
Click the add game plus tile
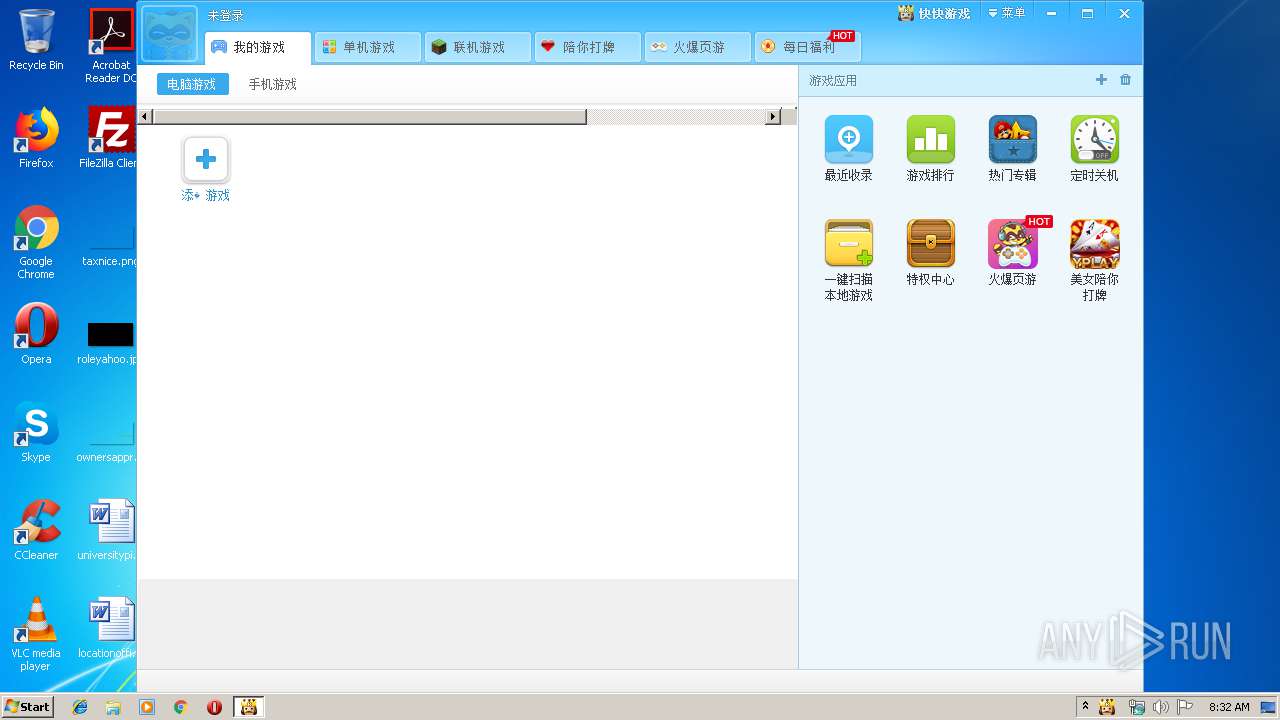tap(206, 159)
